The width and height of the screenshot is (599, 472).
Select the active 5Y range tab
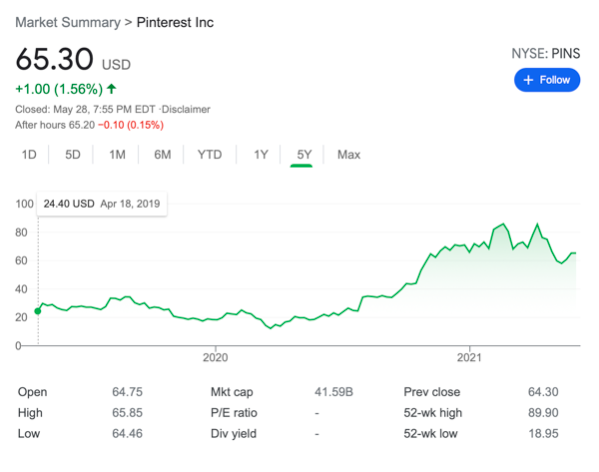304,155
